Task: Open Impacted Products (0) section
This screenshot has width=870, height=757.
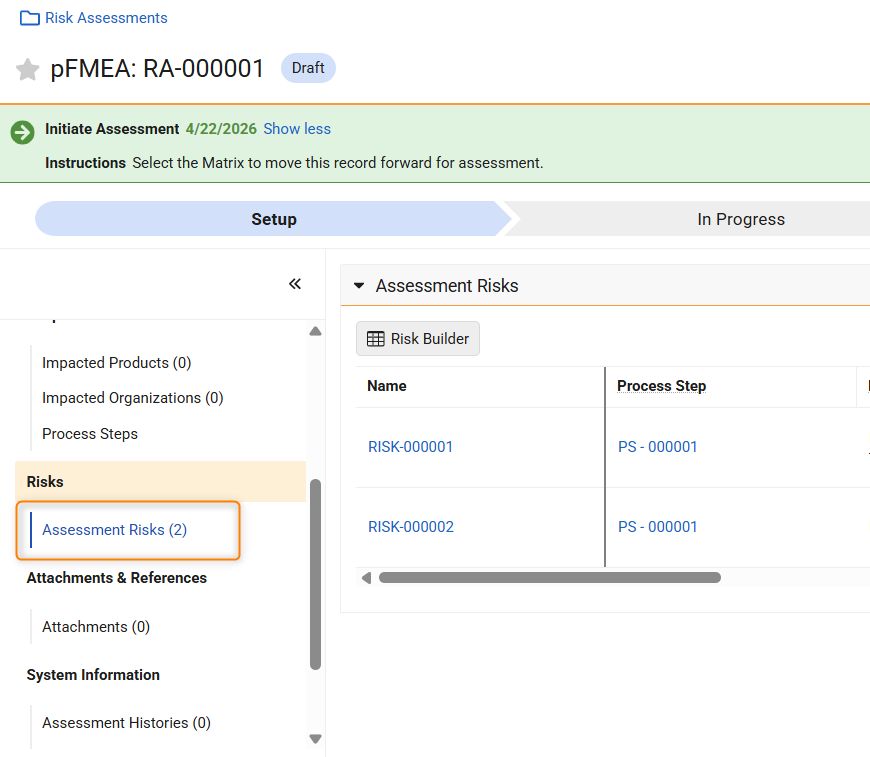Action: pyautogui.click(x=116, y=363)
